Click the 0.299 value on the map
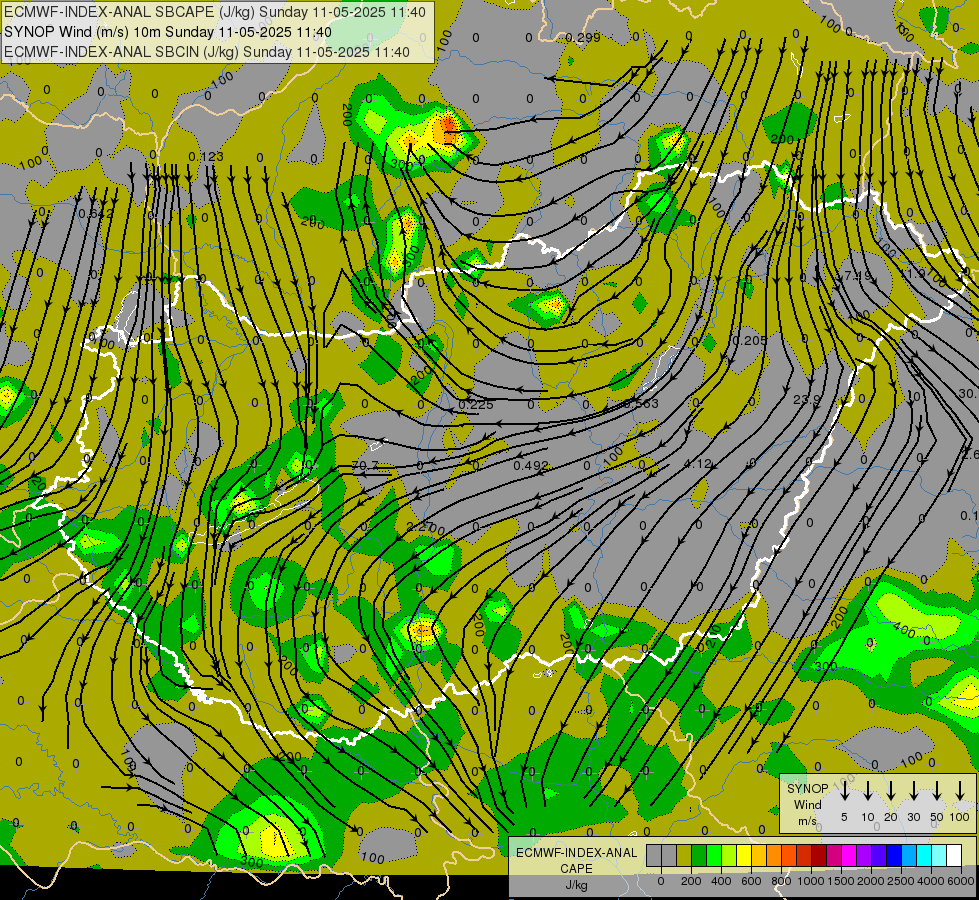The width and height of the screenshot is (979, 900). (x=583, y=37)
